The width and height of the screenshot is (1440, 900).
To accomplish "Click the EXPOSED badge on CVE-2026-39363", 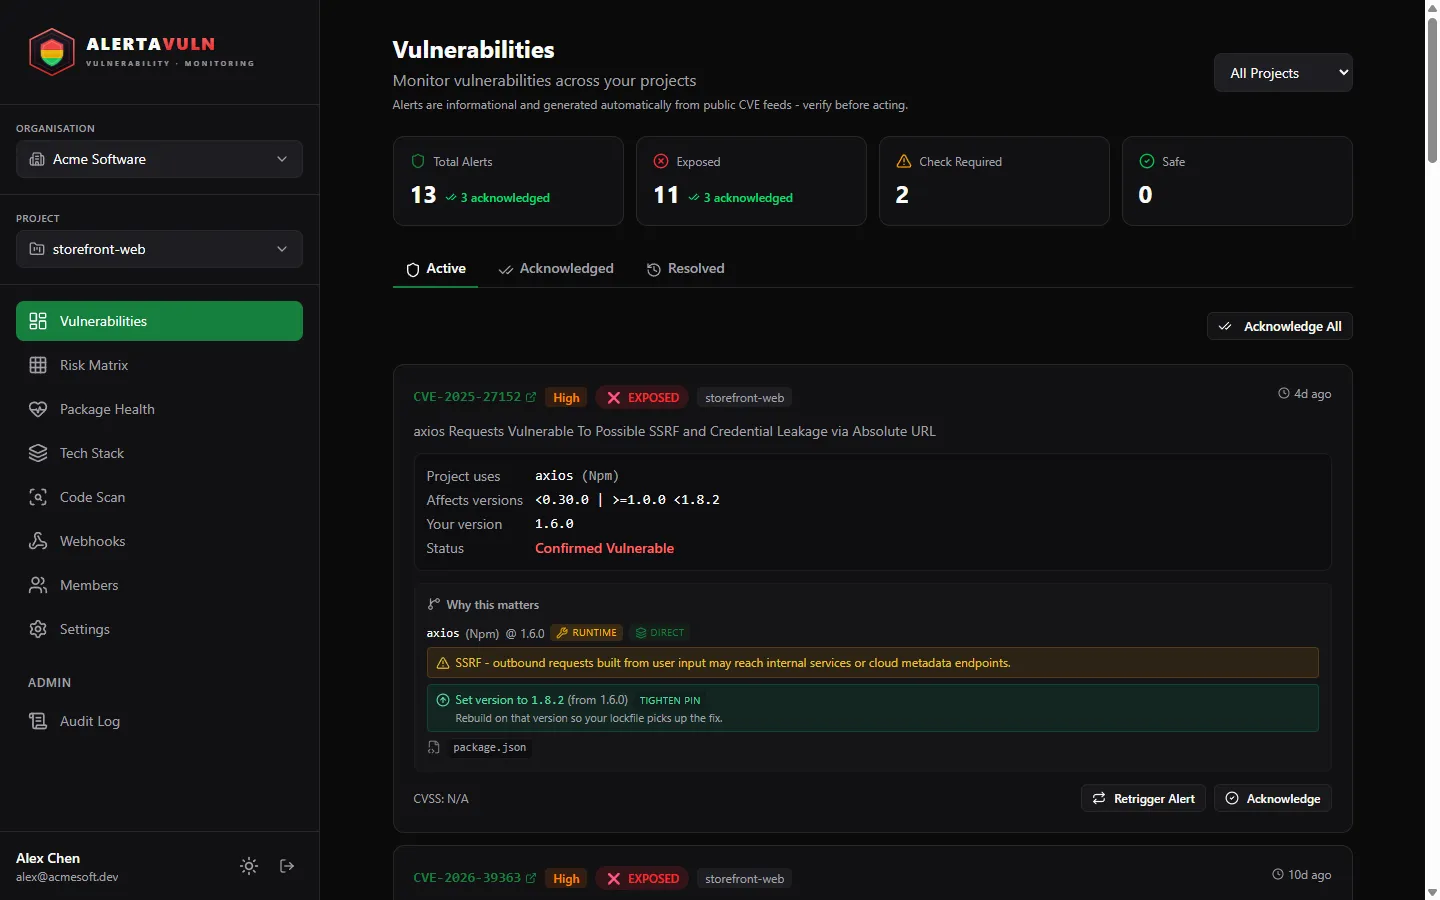I will click(642, 878).
